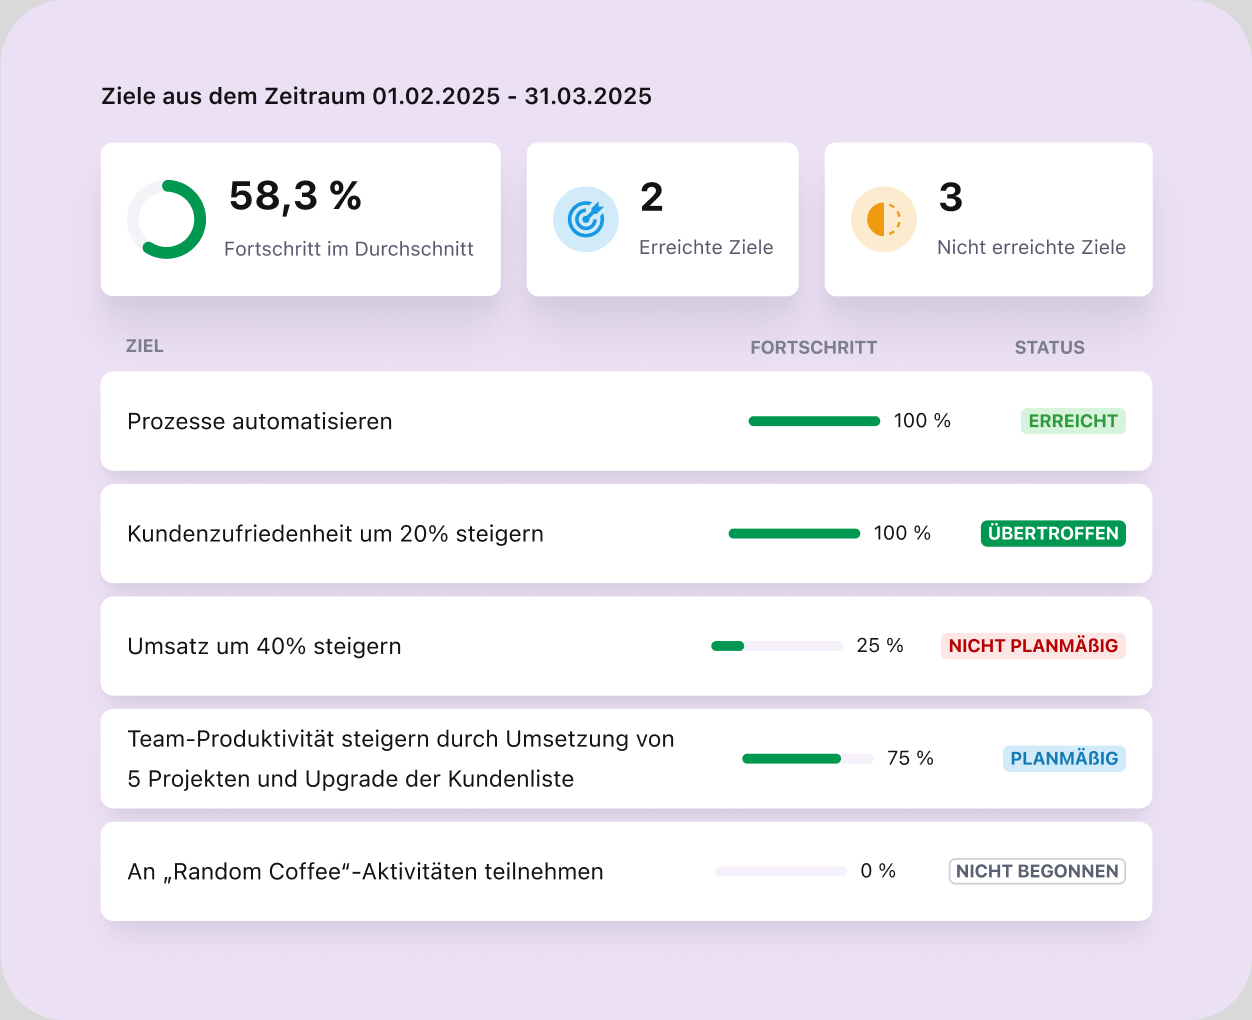Toggle the ERREICHT status badge
Viewport: 1252px width, 1020px height.
[x=1073, y=421]
